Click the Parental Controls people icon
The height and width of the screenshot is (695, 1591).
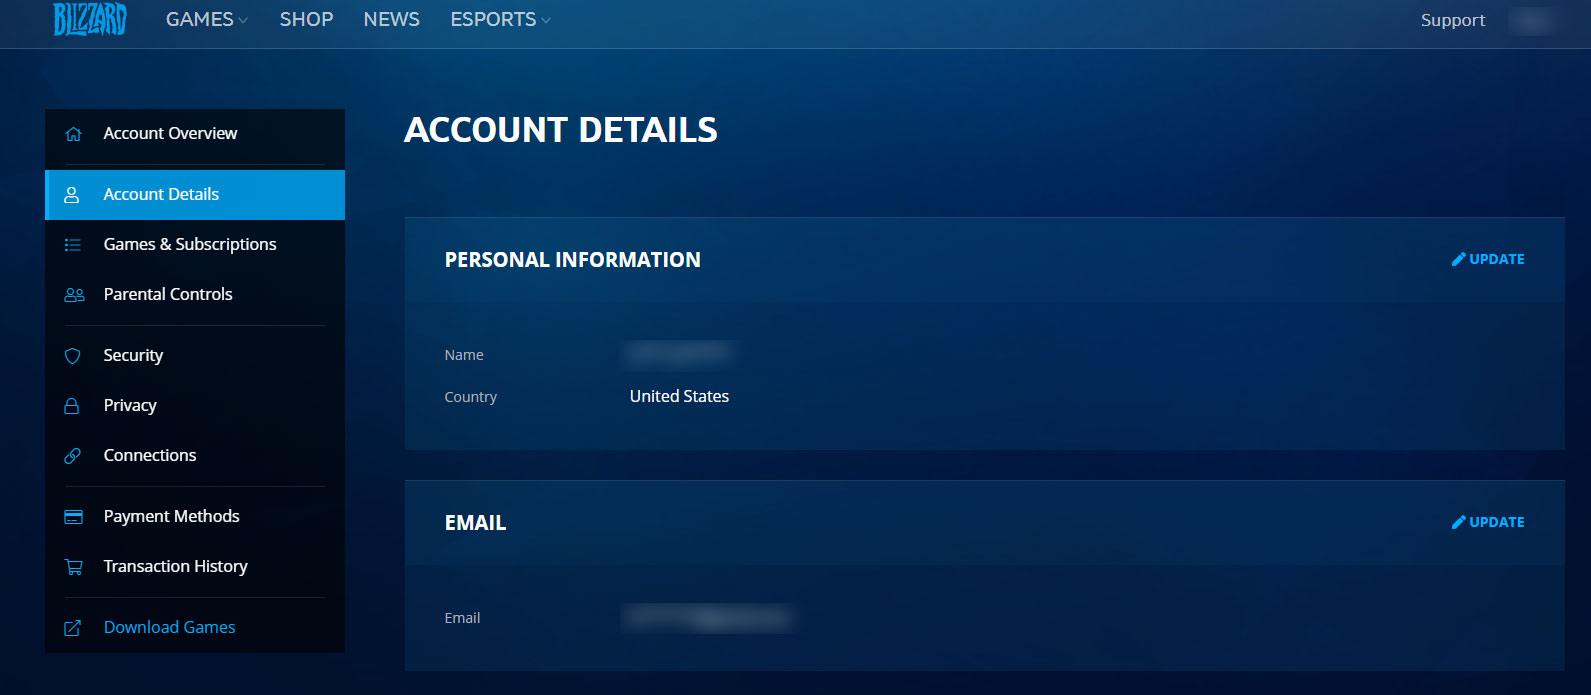coord(74,295)
